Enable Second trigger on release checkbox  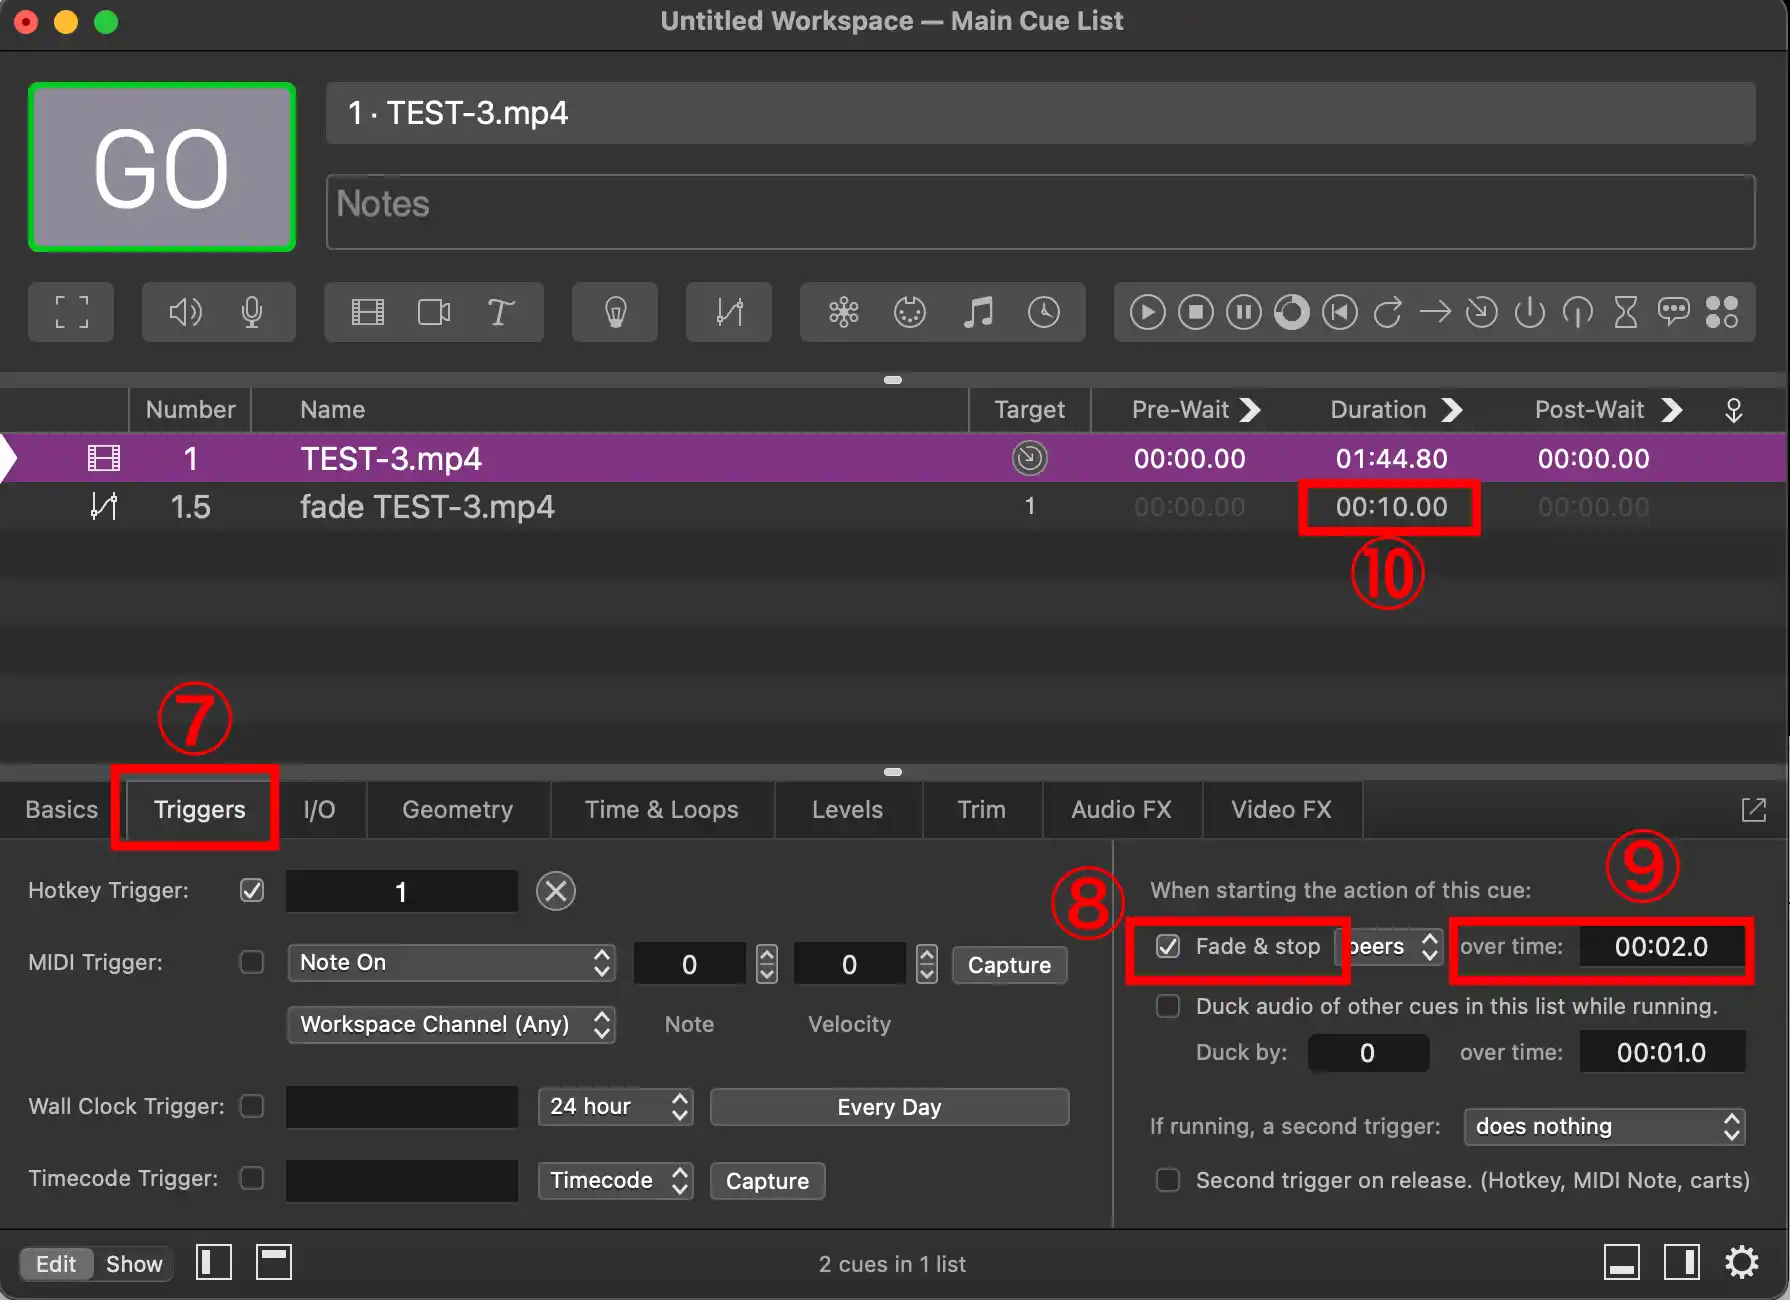(x=1168, y=1180)
